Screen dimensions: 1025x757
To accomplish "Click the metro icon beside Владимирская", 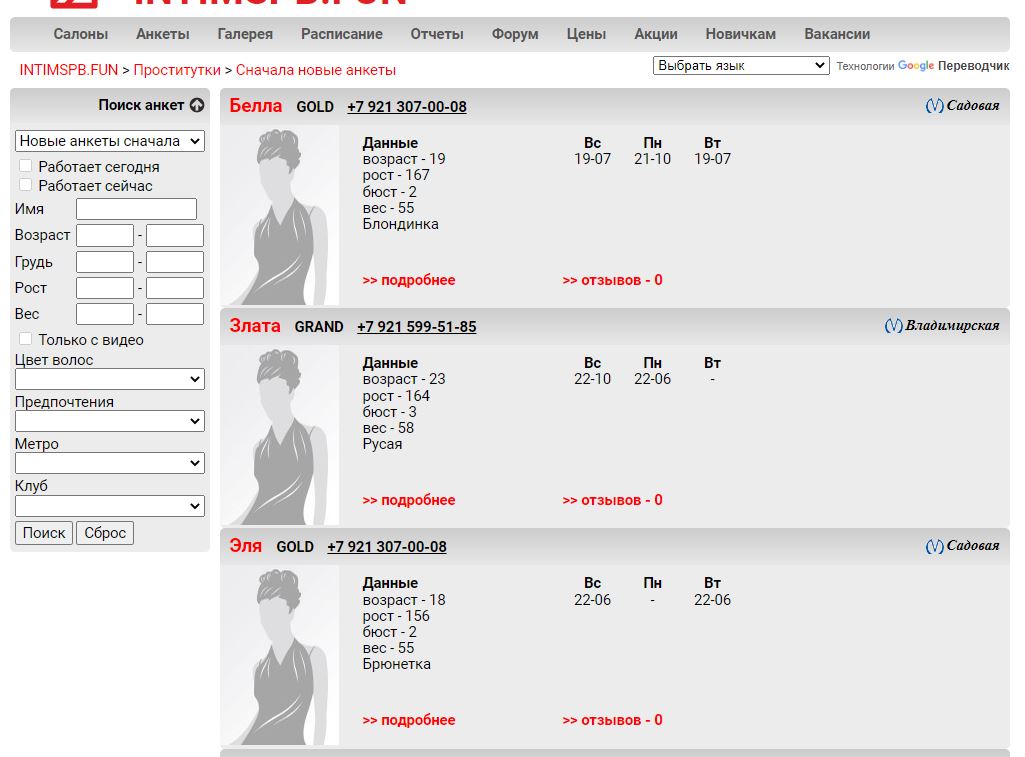I will 894,326.
